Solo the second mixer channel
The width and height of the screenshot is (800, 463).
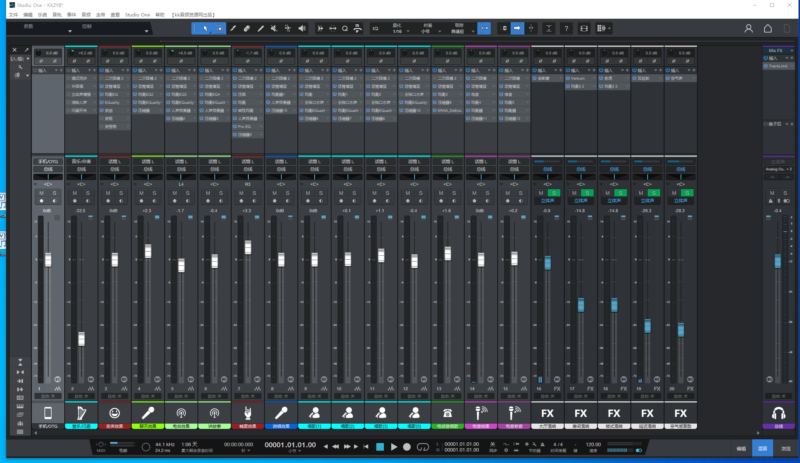[x=87, y=192]
